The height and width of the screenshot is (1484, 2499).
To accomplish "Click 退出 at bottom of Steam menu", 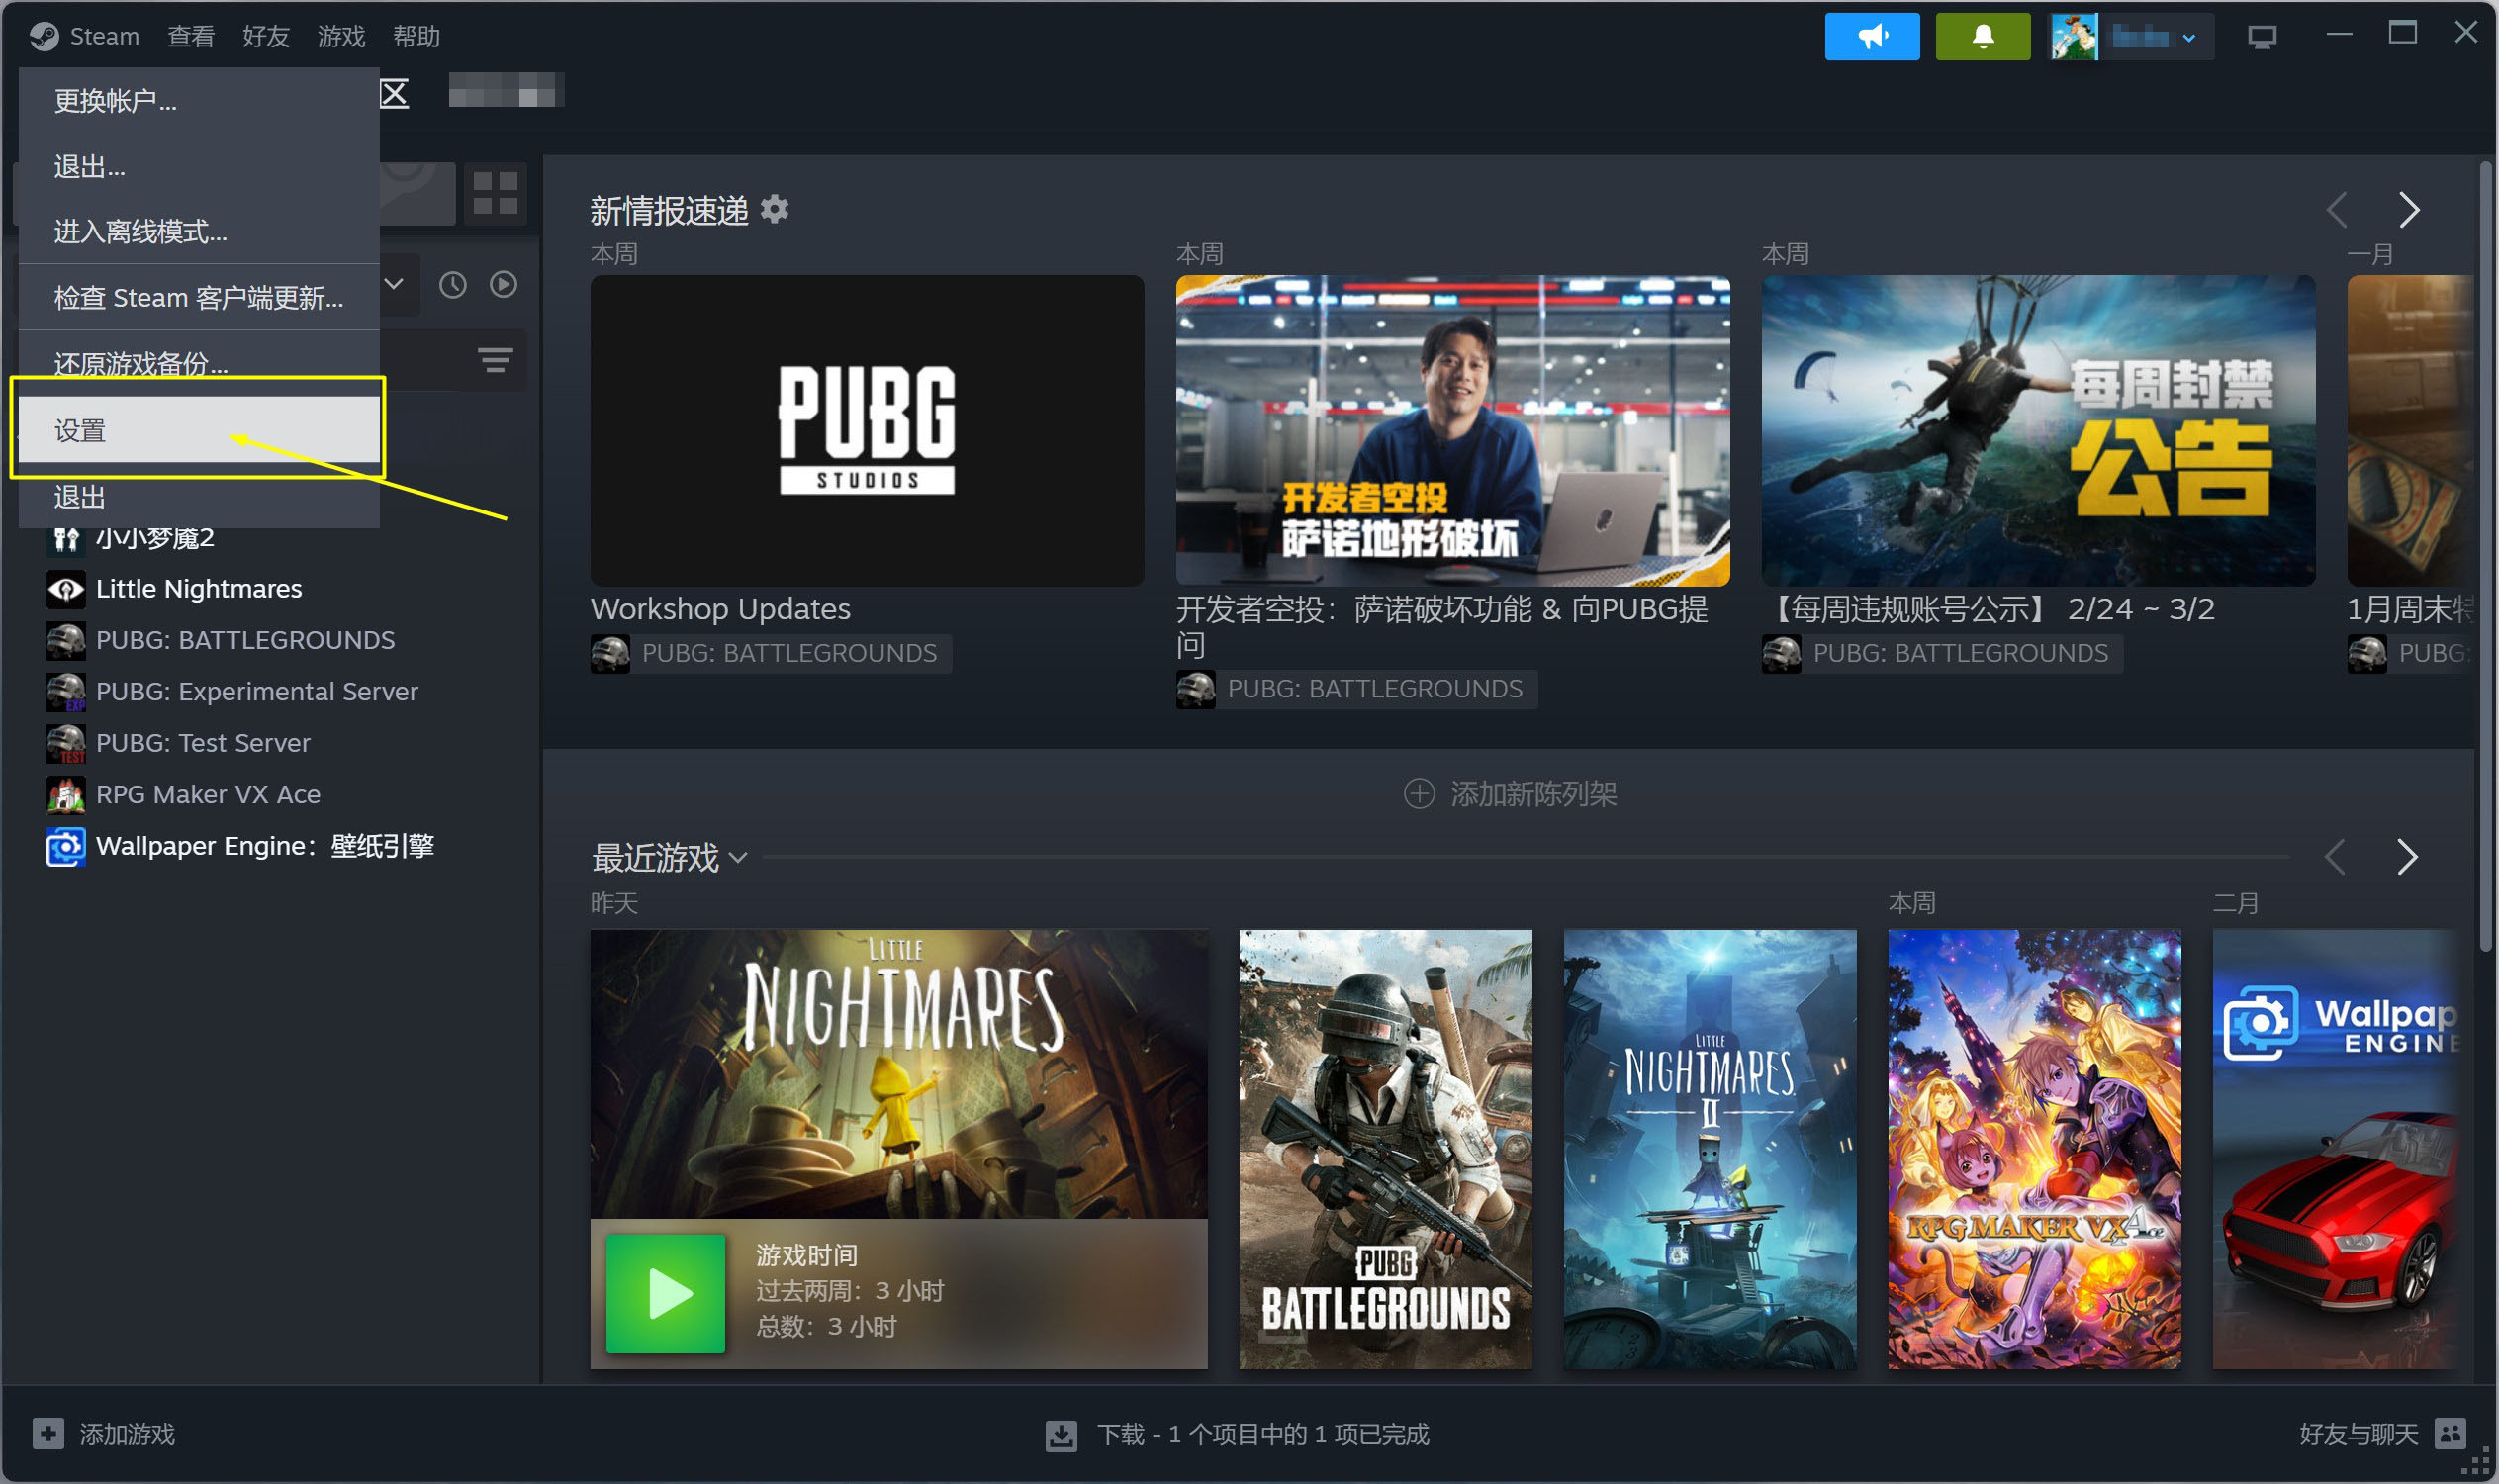I will (199, 496).
